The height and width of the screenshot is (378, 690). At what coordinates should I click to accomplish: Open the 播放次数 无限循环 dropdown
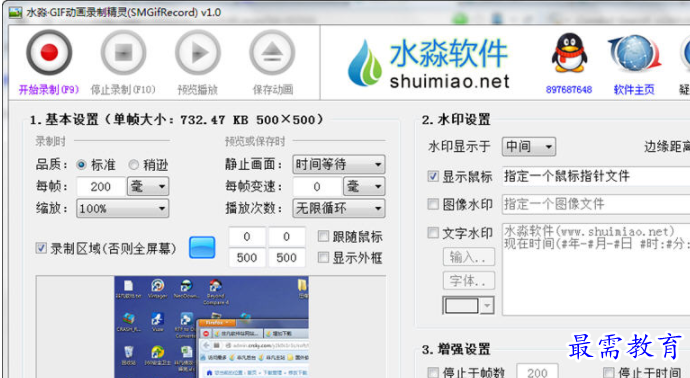pyautogui.click(x=338, y=208)
